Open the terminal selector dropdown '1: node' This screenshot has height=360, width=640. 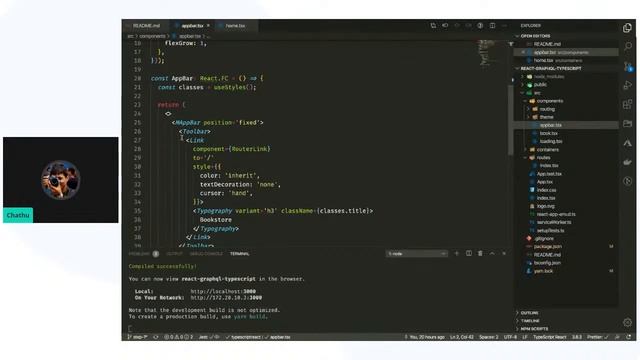(417, 254)
